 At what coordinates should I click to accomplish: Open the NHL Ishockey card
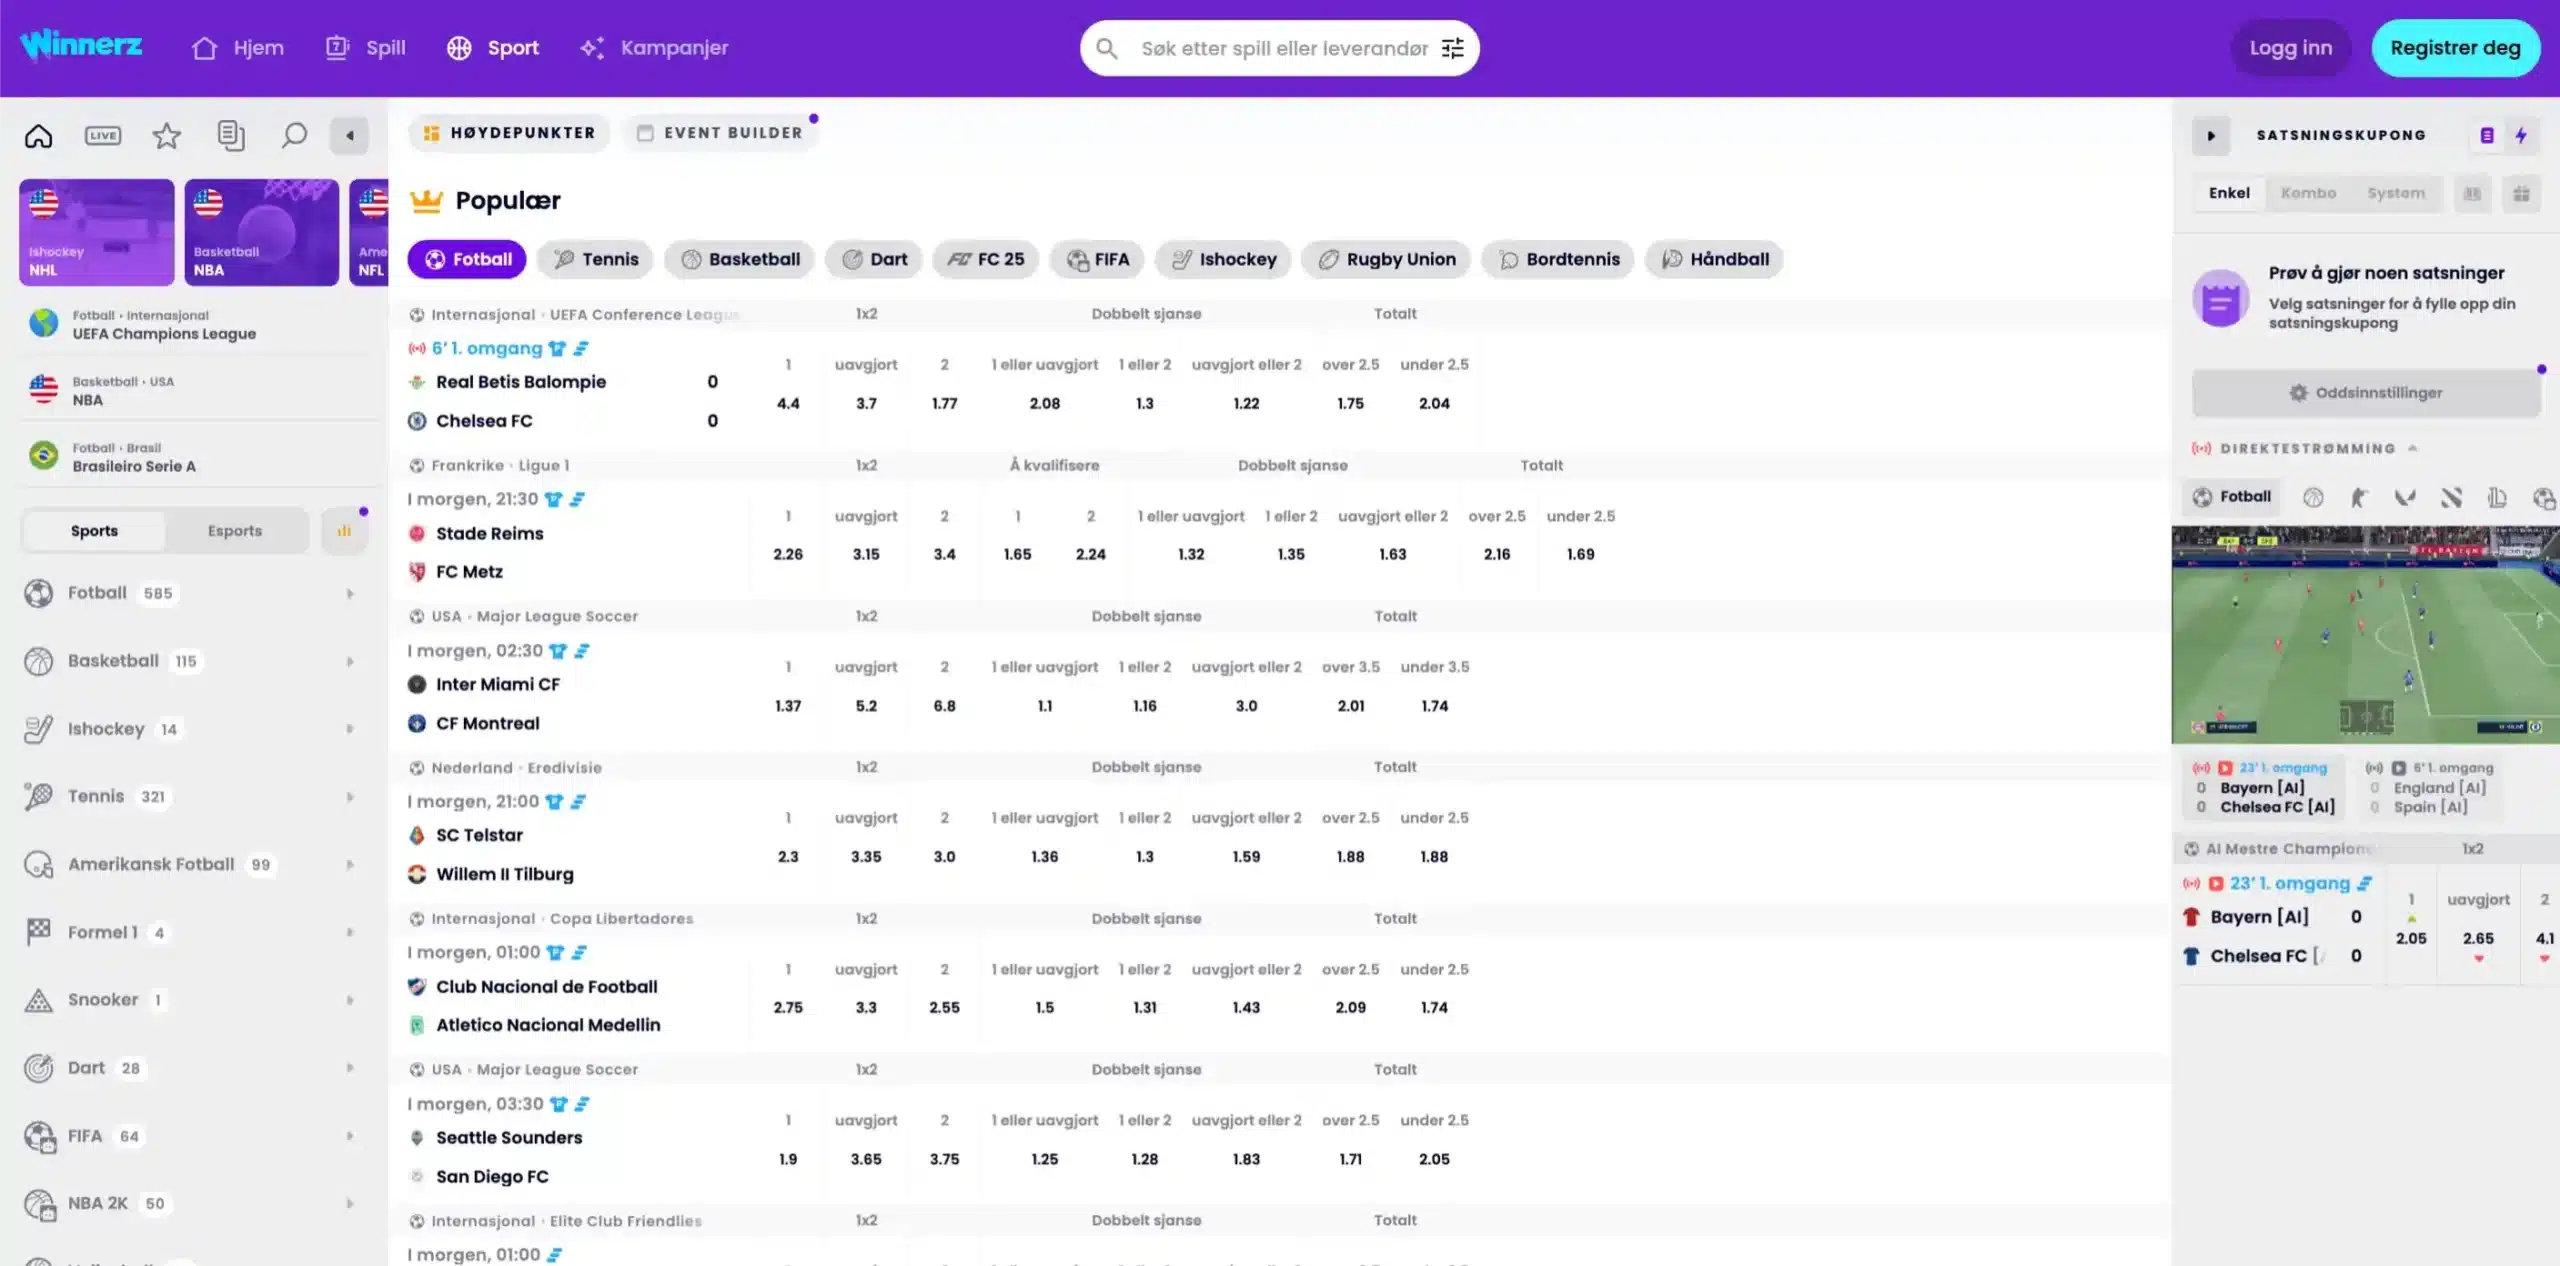96,232
